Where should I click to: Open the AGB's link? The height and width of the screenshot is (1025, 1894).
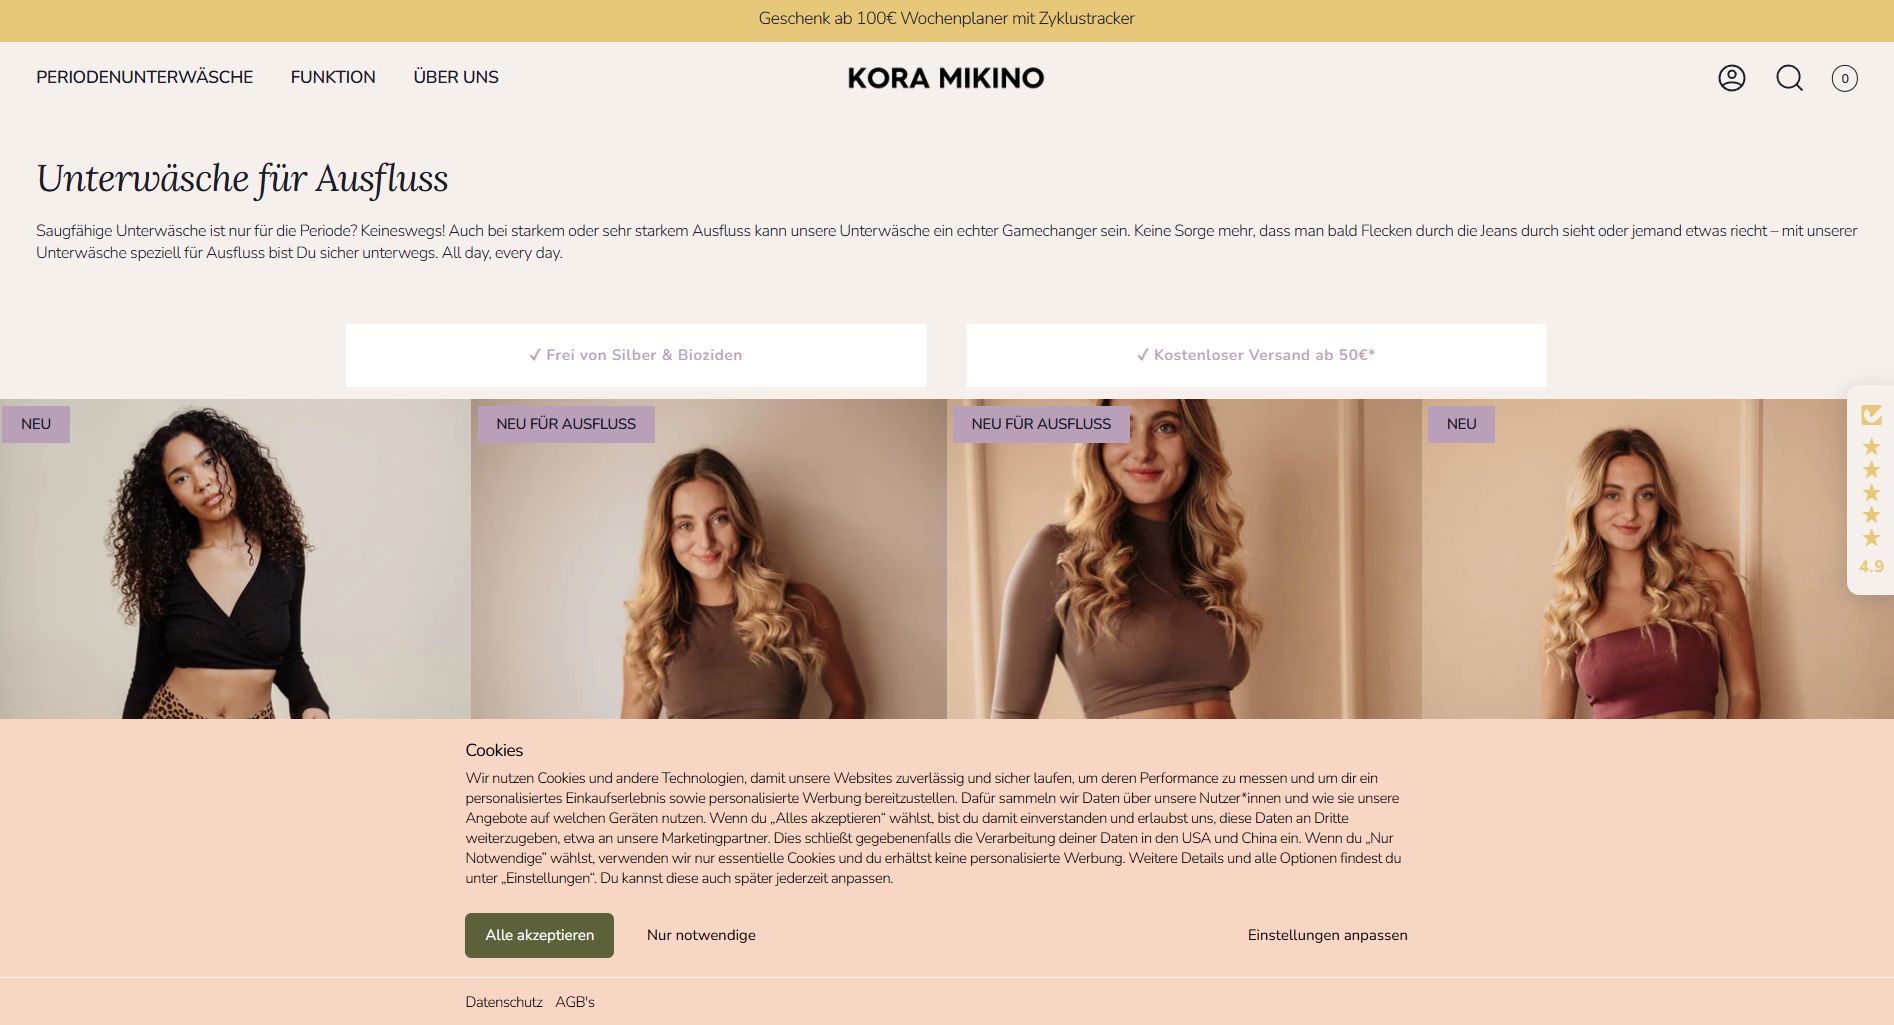coord(575,1002)
